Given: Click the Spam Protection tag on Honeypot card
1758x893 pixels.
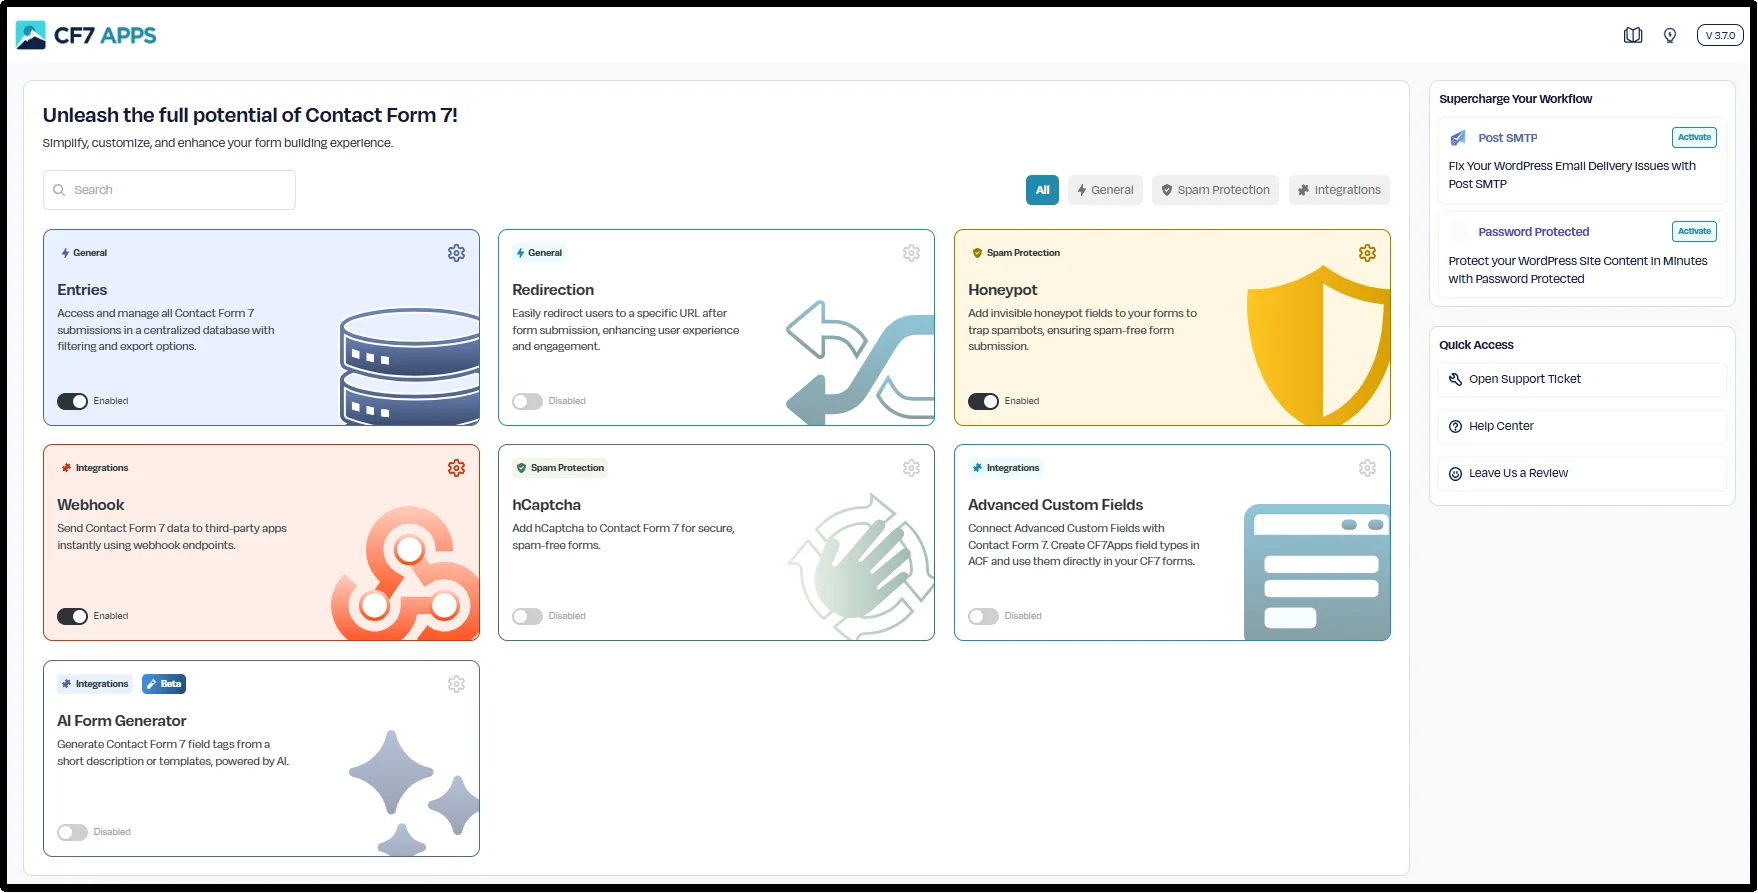Looking at the screenshot, I should [x=1016, y=253].
